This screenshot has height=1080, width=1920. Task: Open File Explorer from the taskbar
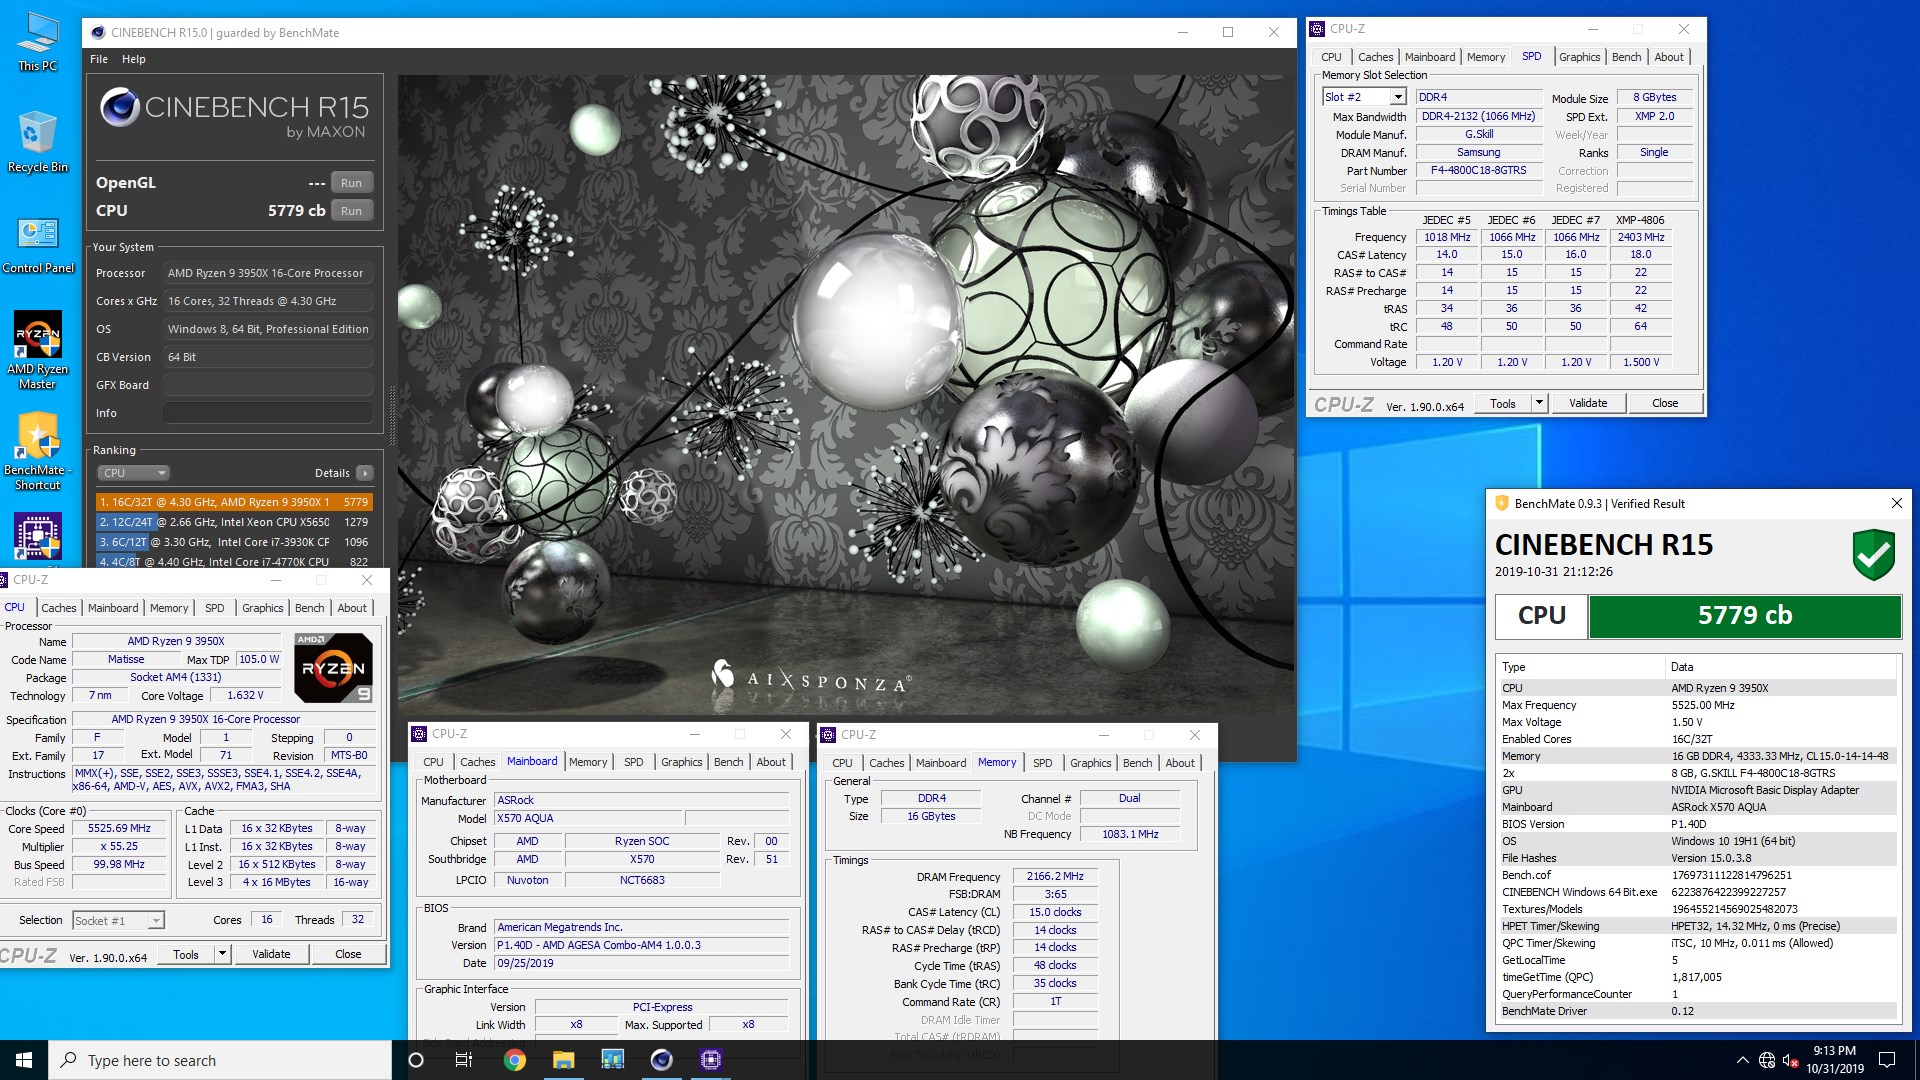point(564,1060)
